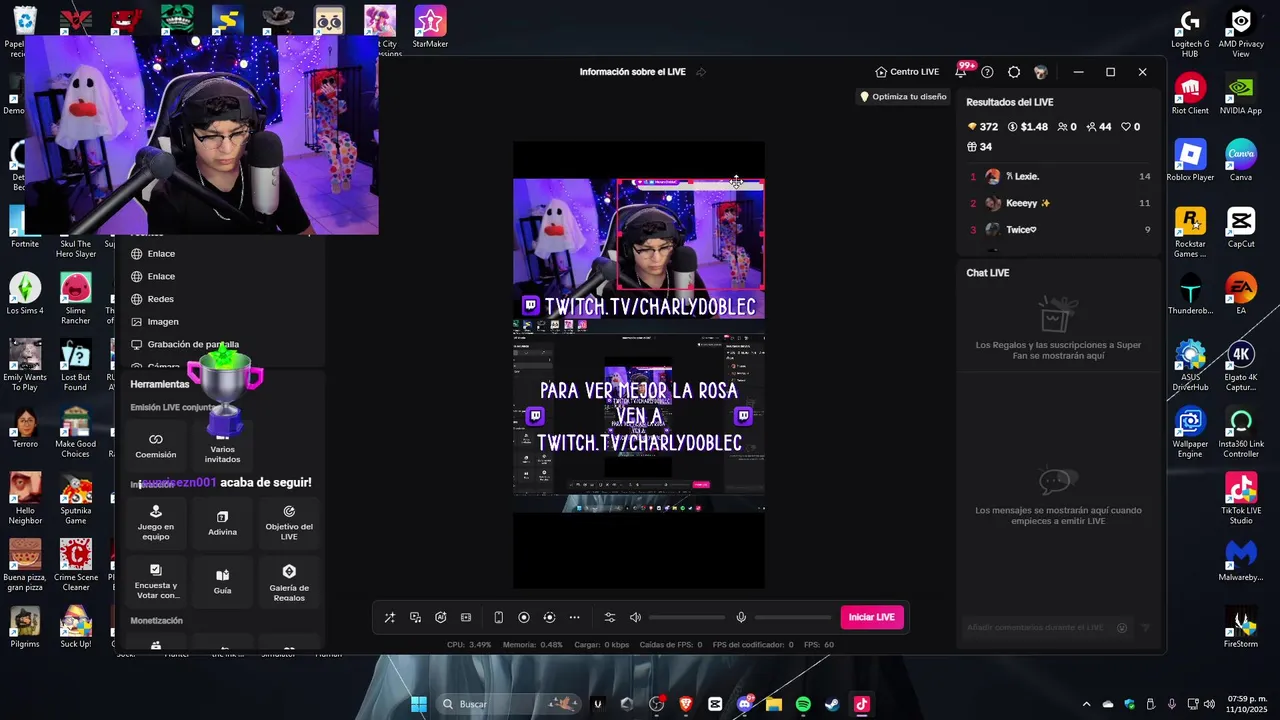This screenshot has height=720, width=1280.
Task: Adjust the speaker volume slider
Action: coord(687,618)
